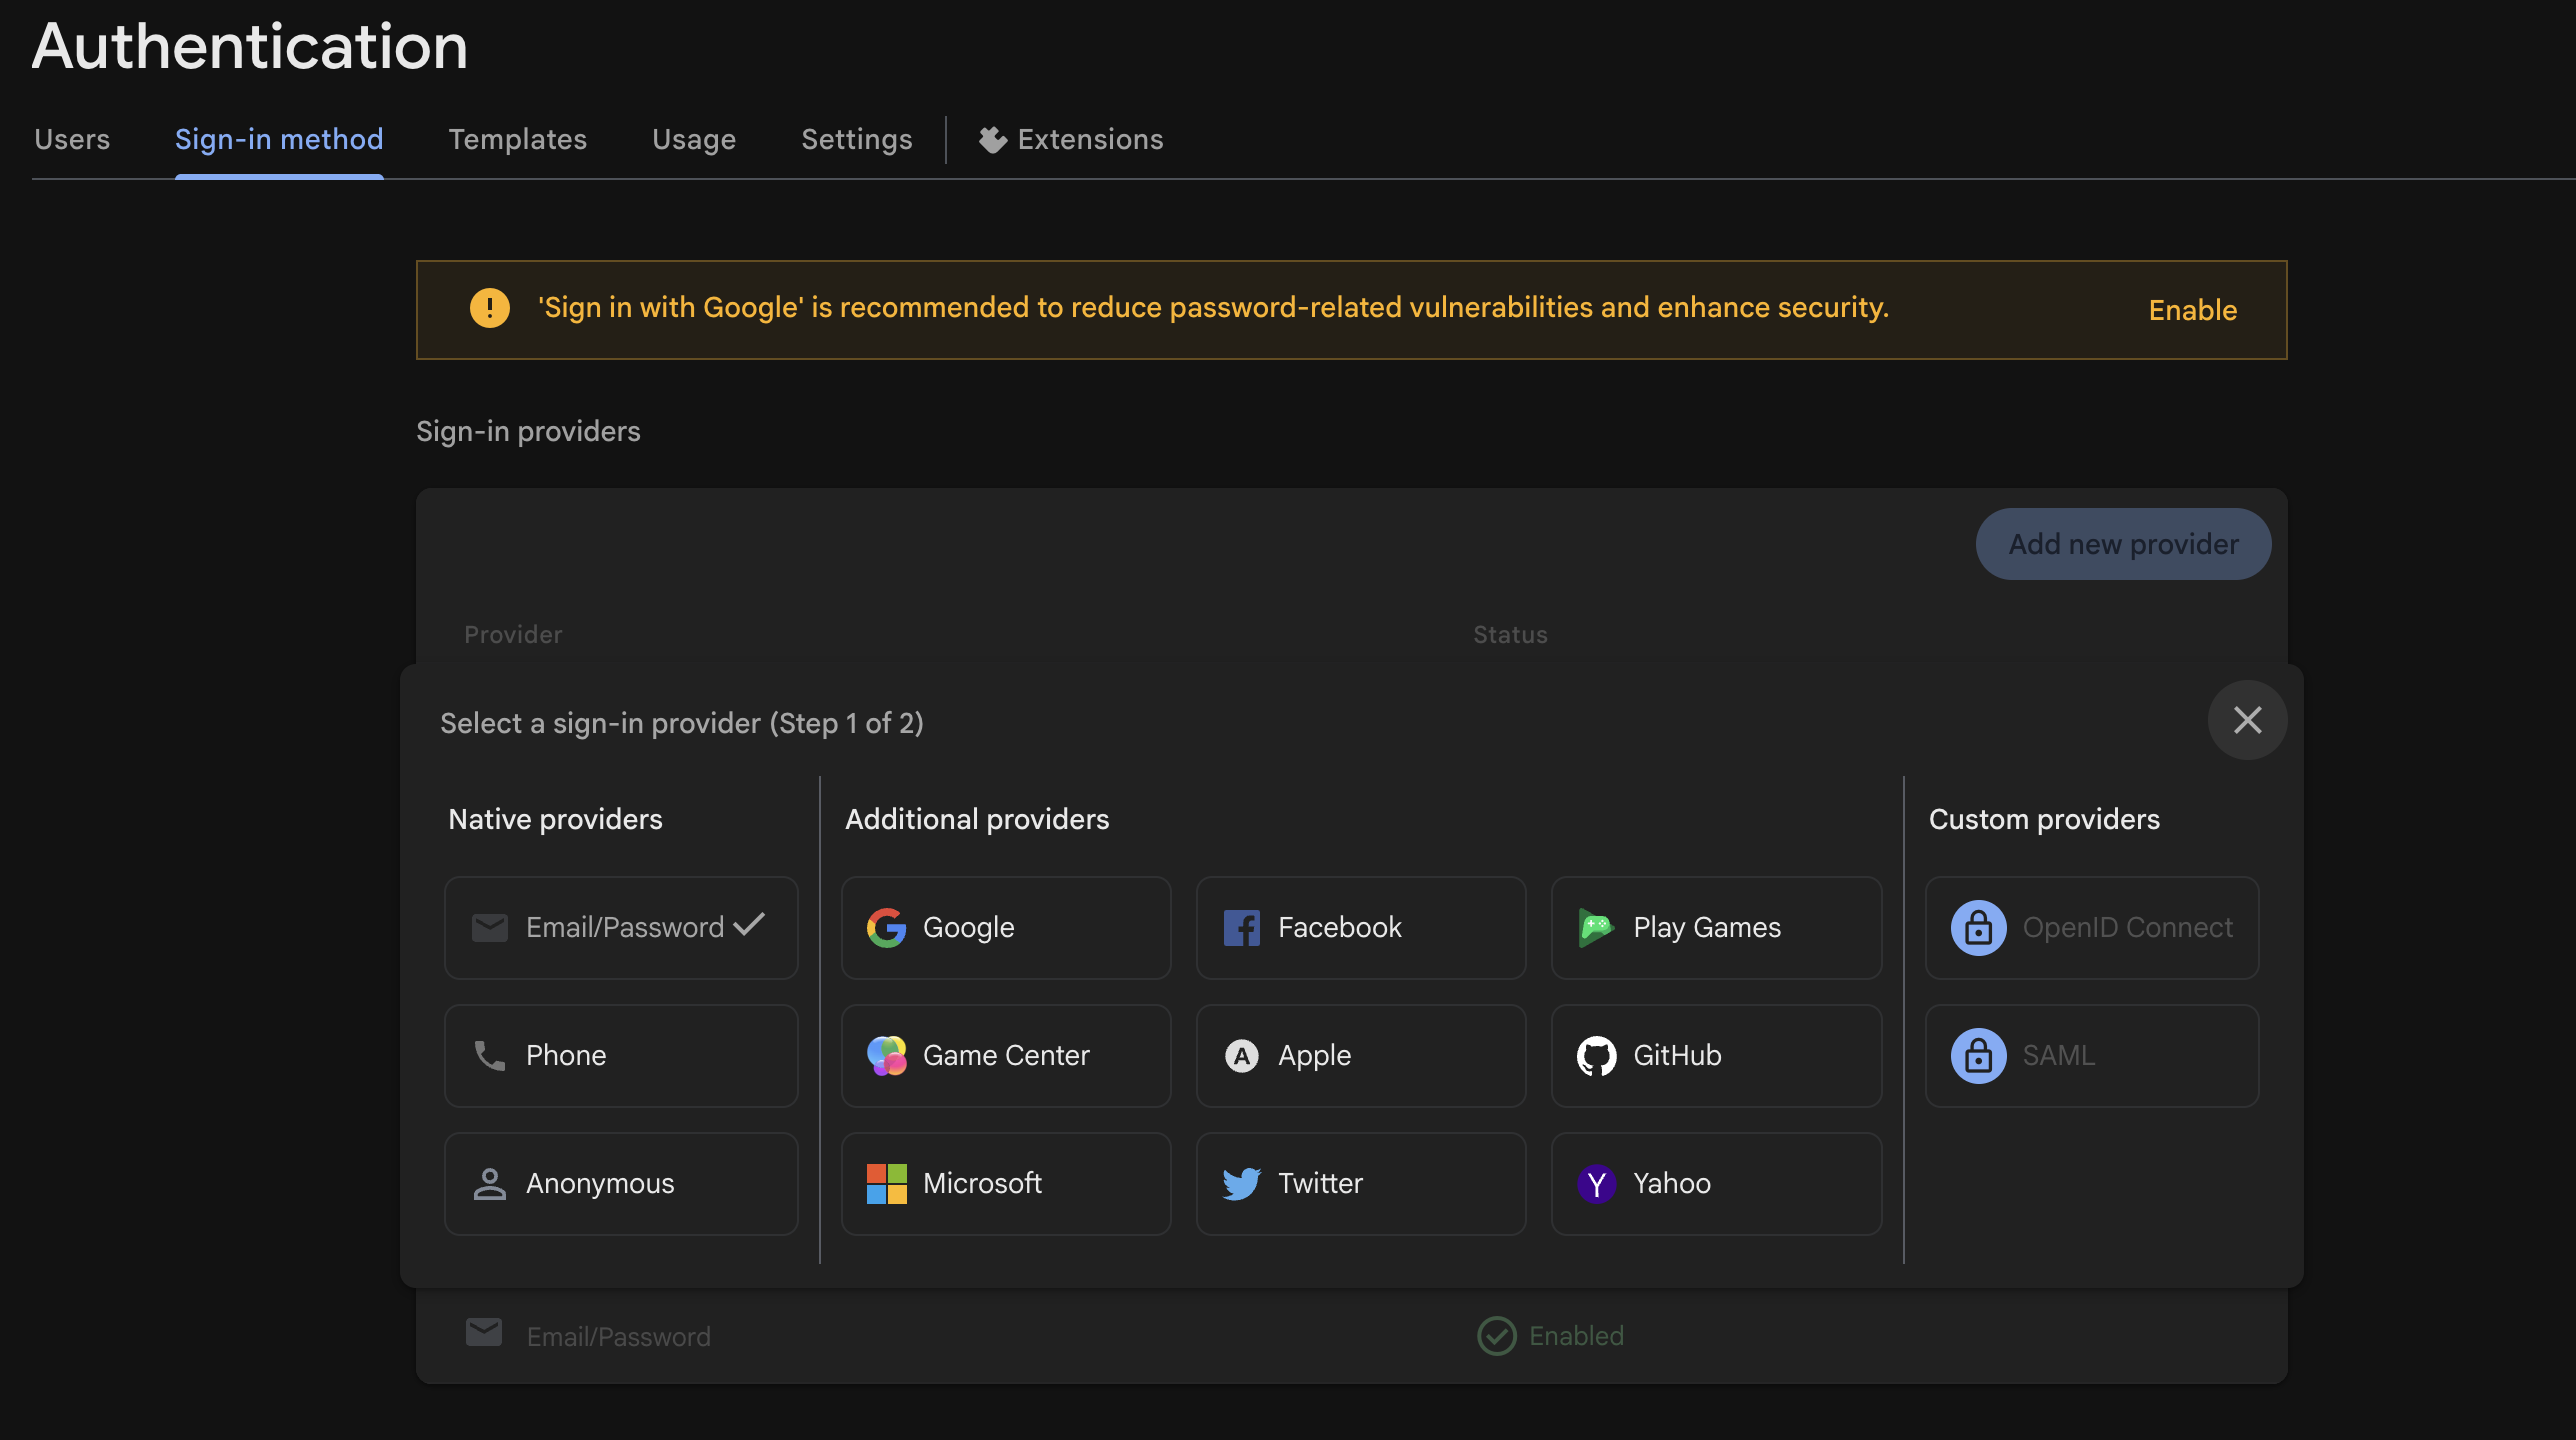Pick the Microsoft provider label
The image size is (2576, 1440).
coord(982,1184)
